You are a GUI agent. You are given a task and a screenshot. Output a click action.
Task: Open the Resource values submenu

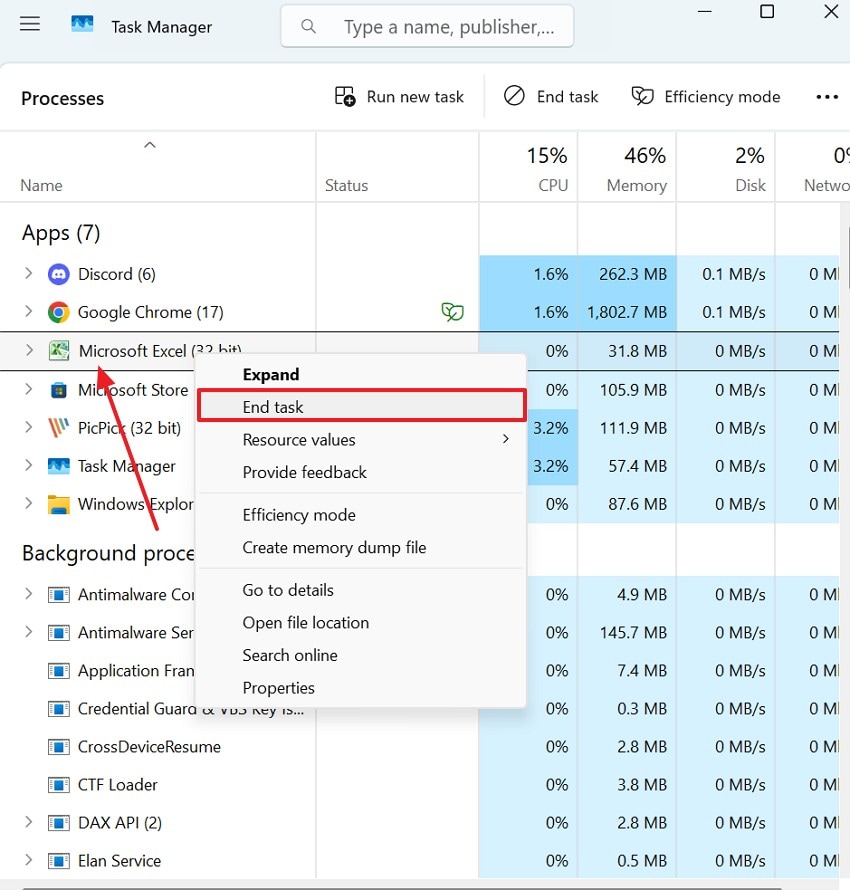pyautogui.click(x=299, y=439)
